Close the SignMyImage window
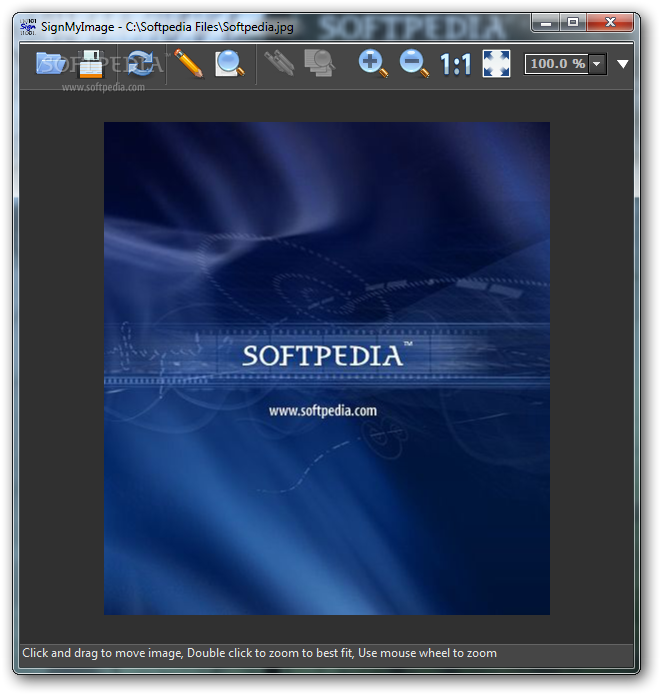The height and width of the screenshot is (695, 661). pos(610,23)
